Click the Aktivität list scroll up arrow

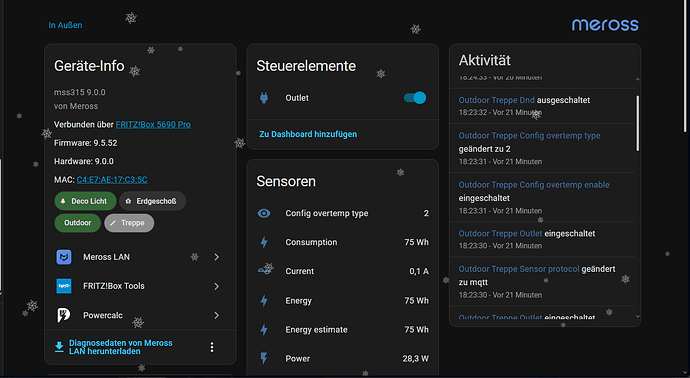coord(638,79)
